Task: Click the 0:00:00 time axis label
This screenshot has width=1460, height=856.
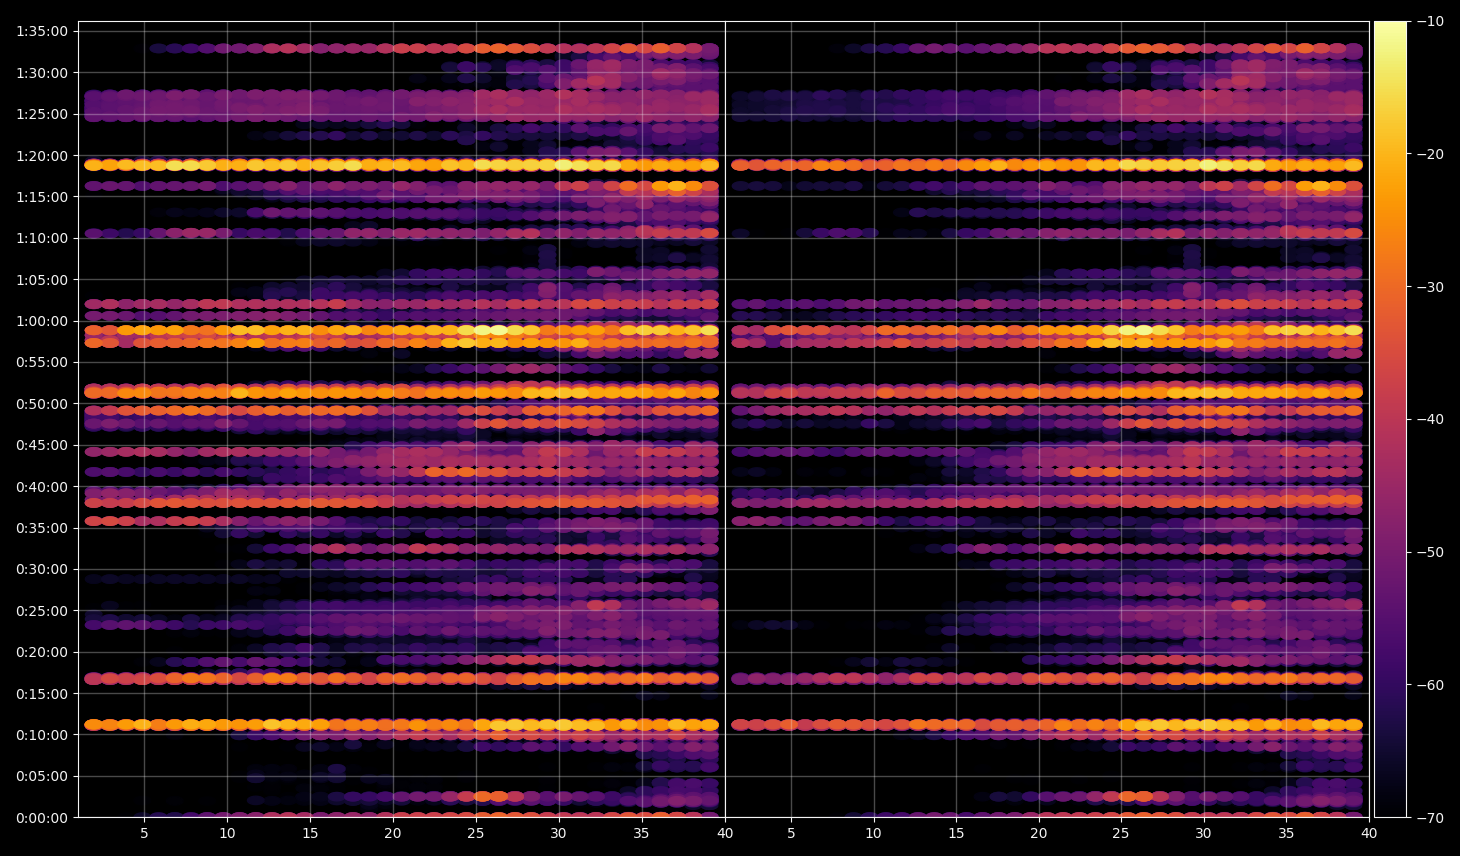Action: 42,818
